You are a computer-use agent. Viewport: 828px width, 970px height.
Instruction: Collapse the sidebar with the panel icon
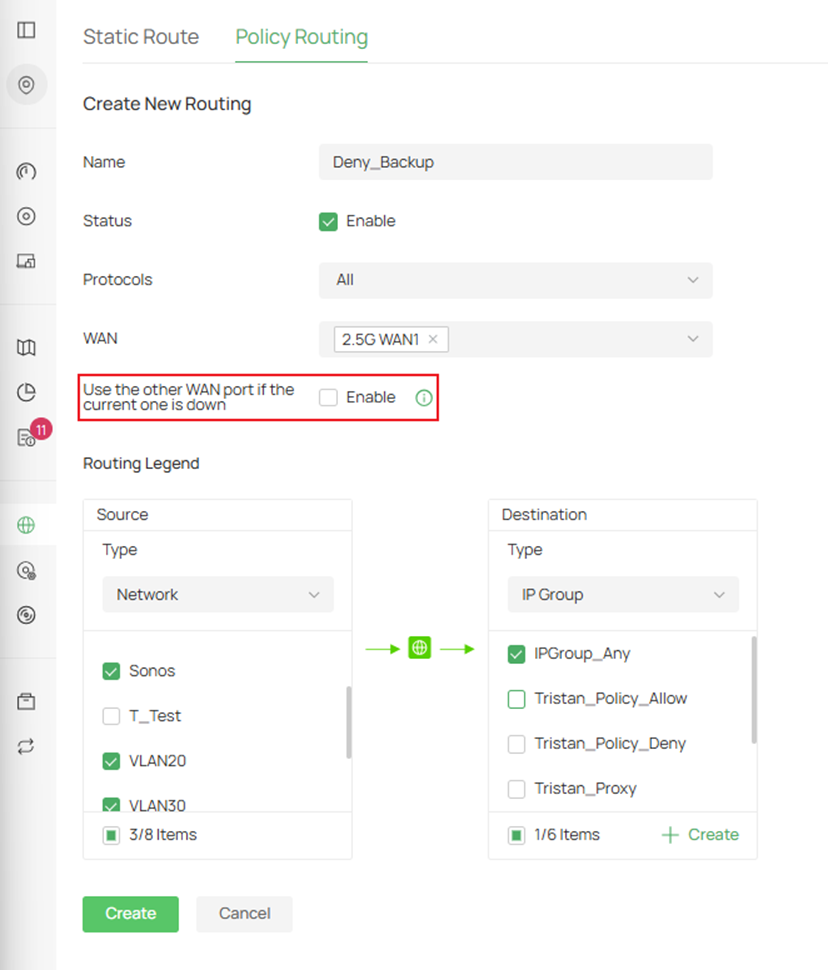coord(26,30)
